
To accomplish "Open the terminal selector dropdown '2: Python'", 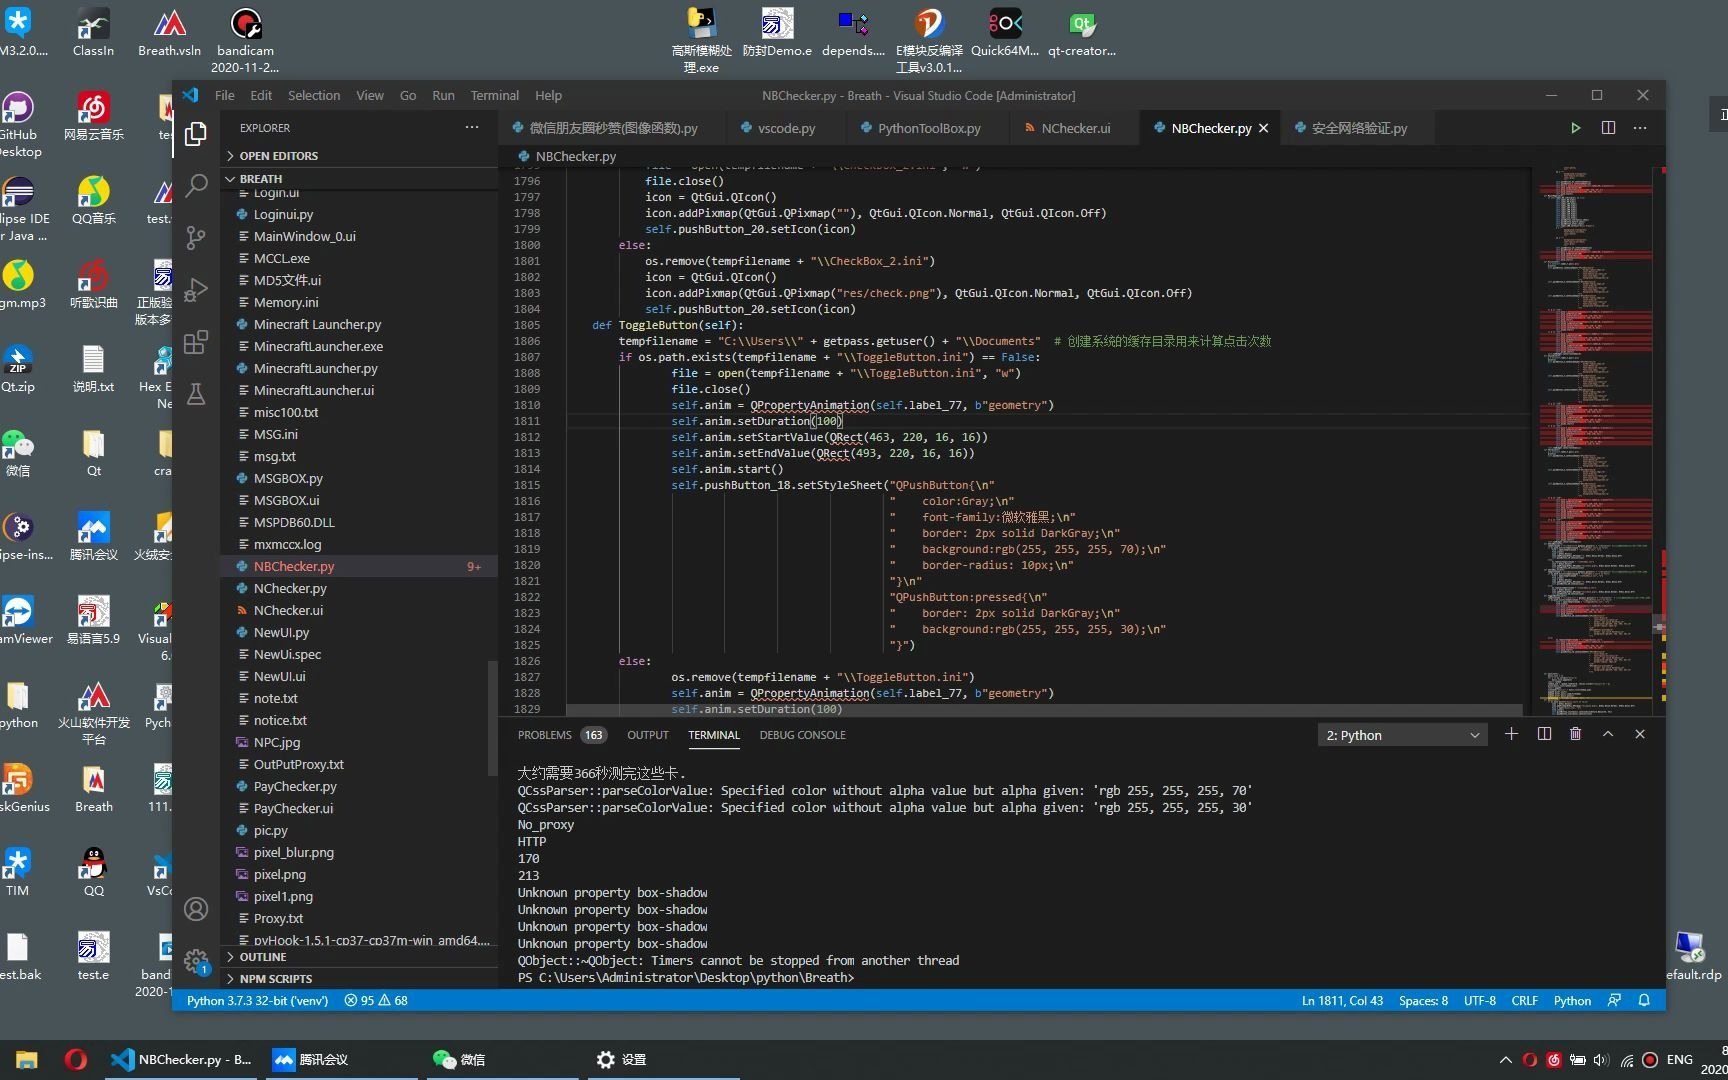I will point(1402,735).
